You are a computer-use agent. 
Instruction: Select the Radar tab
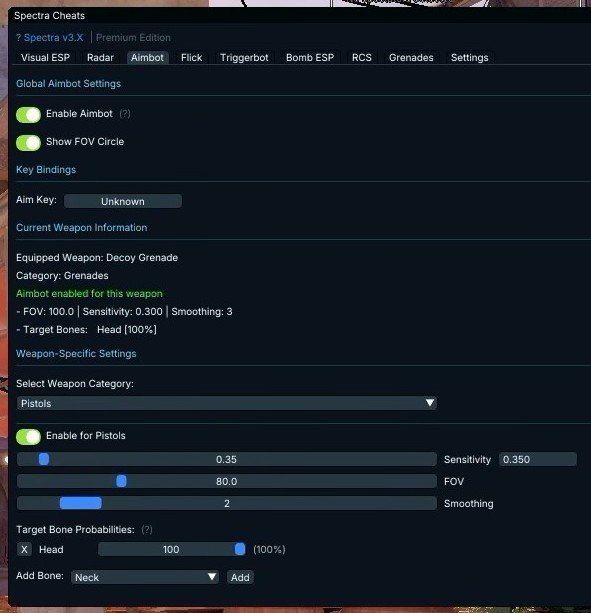(x=100, y=57)
